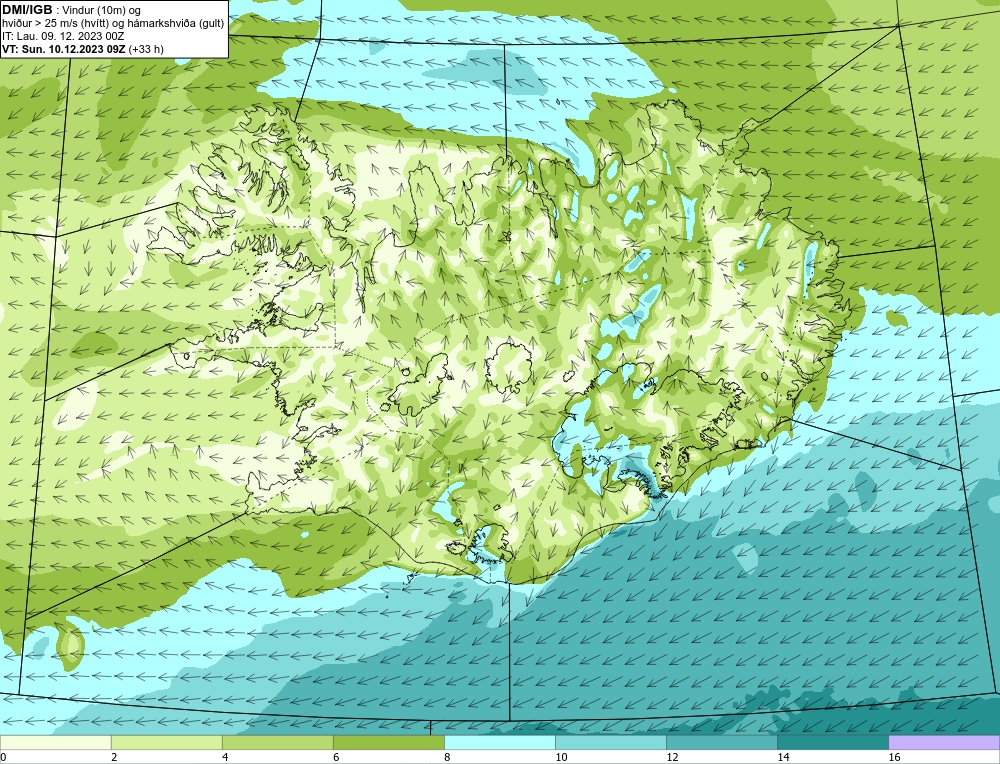Viewport: 1000px width, 764px height.
Task: Click the 4–6 m/s green legend swatch
Action: coord(277,742)
